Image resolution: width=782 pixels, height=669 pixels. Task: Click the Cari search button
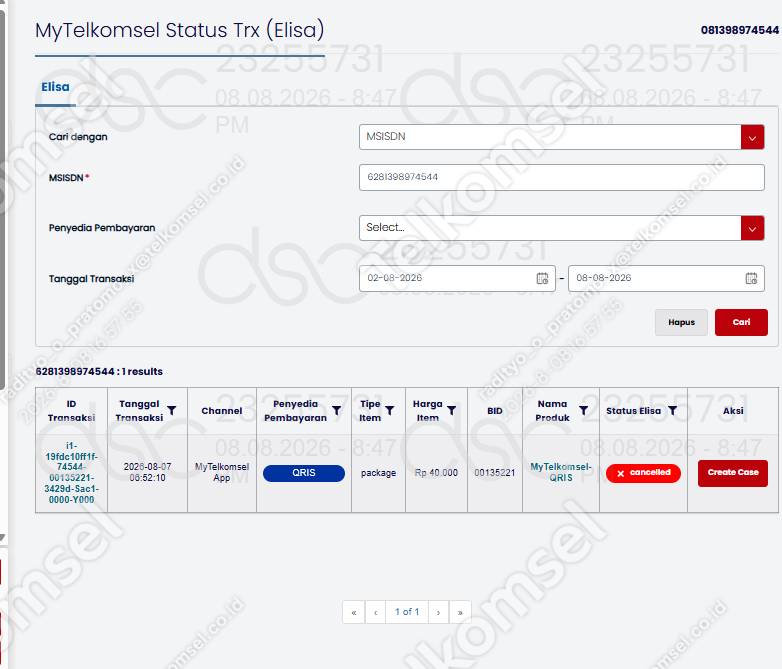741,322
